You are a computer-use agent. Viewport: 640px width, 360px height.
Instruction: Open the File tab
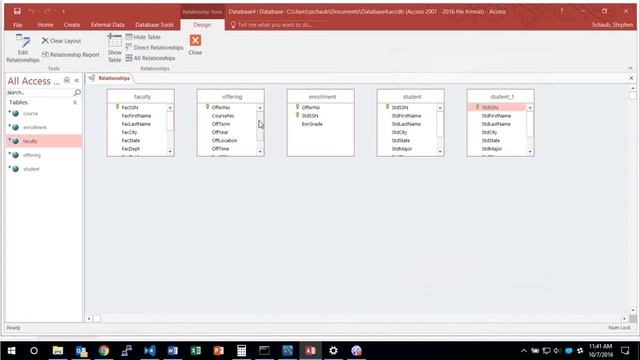point(18,25)
